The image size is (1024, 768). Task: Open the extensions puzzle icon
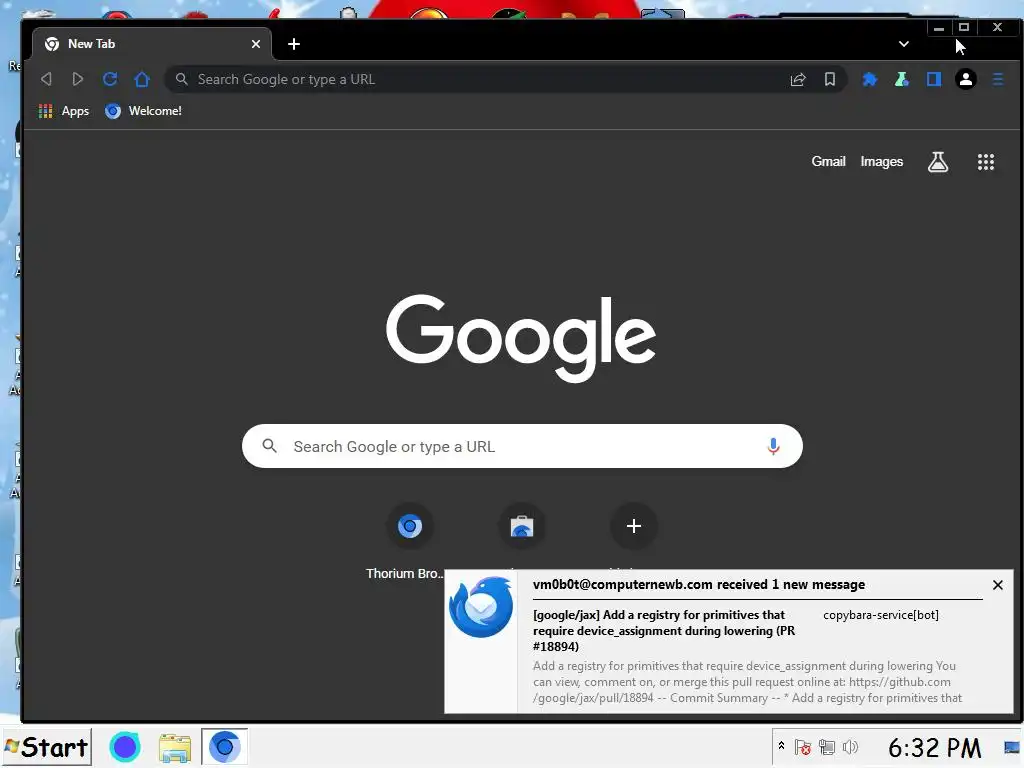(x=869, y=80)
